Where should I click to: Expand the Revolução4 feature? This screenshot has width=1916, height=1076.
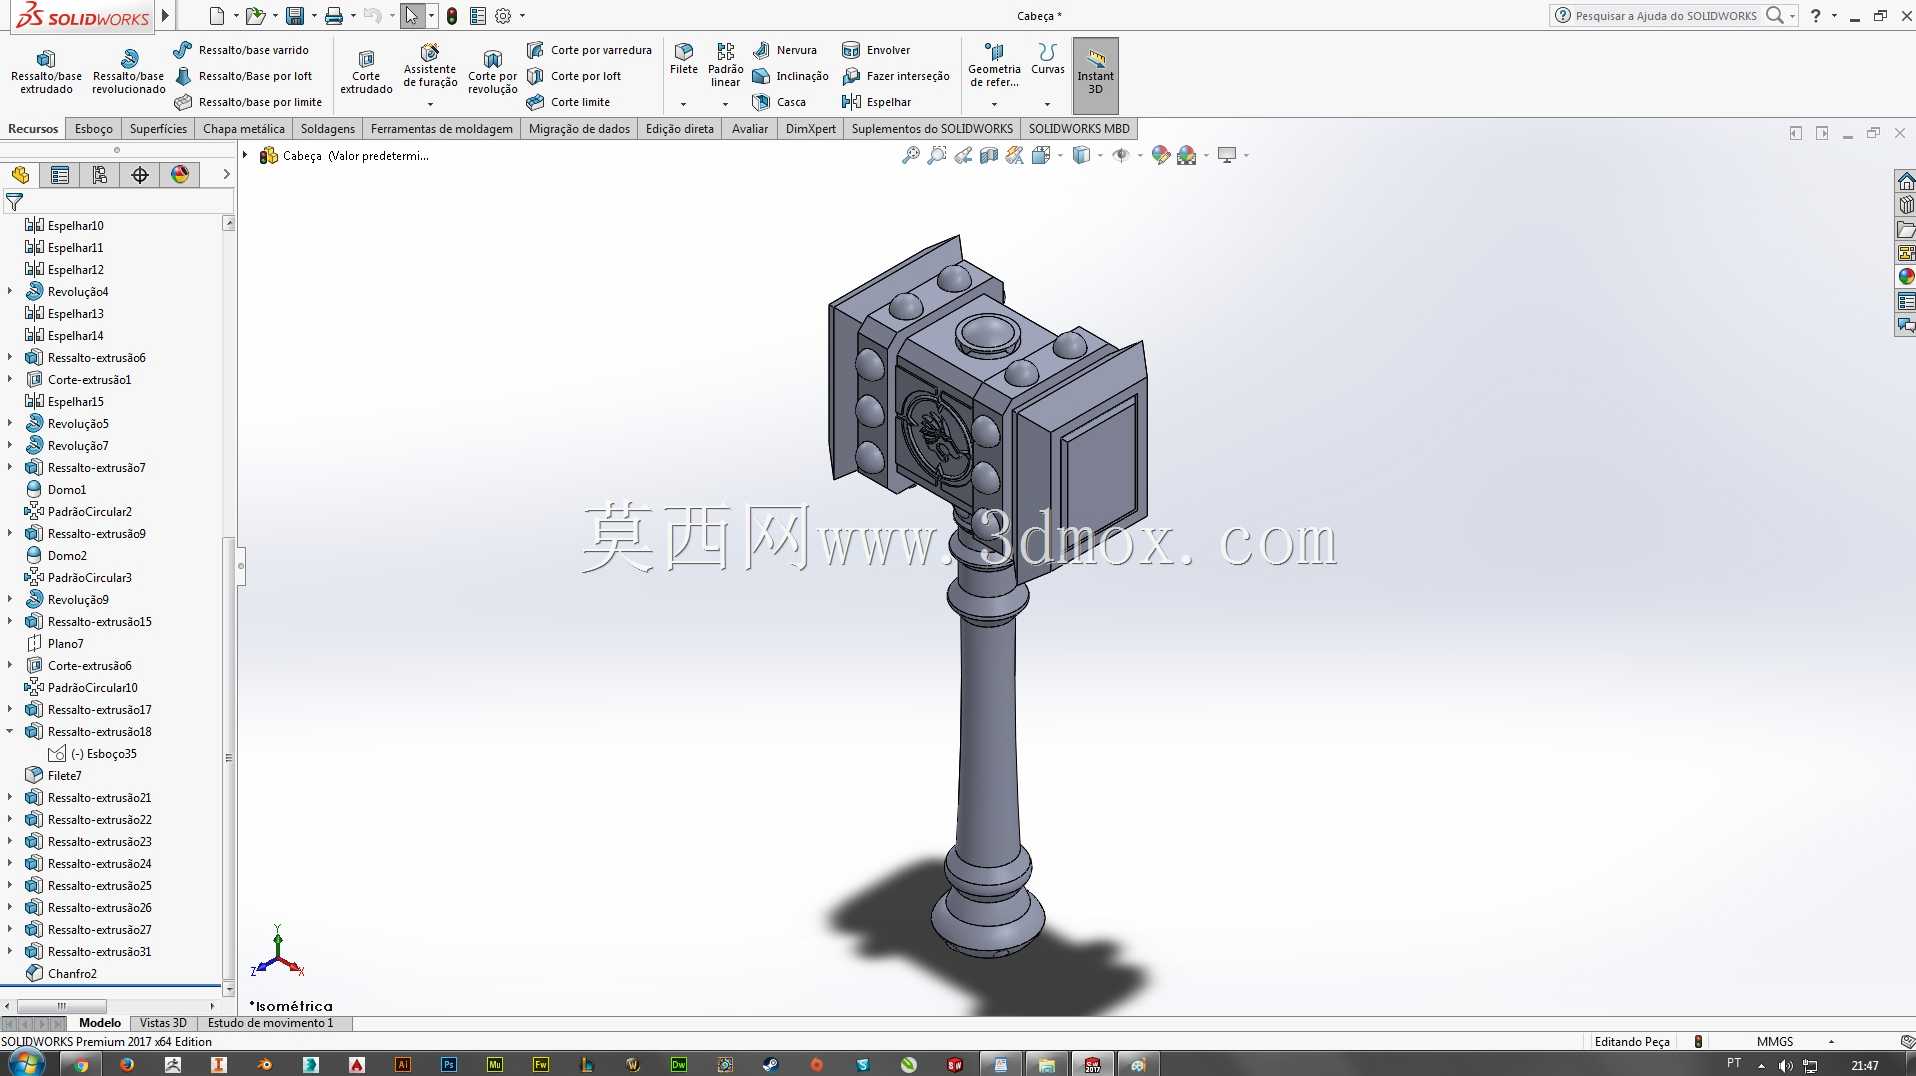(x=10, y=291)
